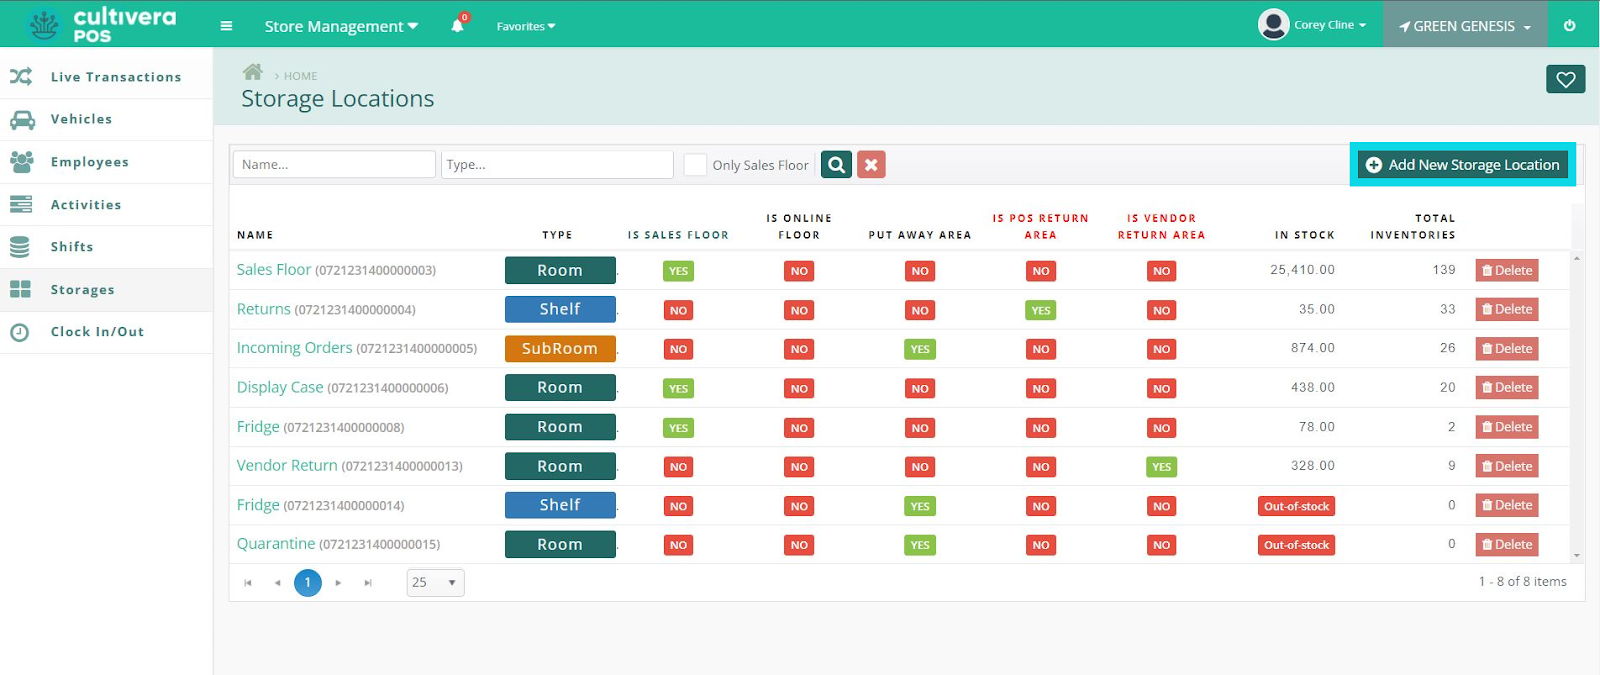The height and width of the screenshot is (675, 1600).
Task: Click the hamburger menu icon
Action: click(226, 26)
